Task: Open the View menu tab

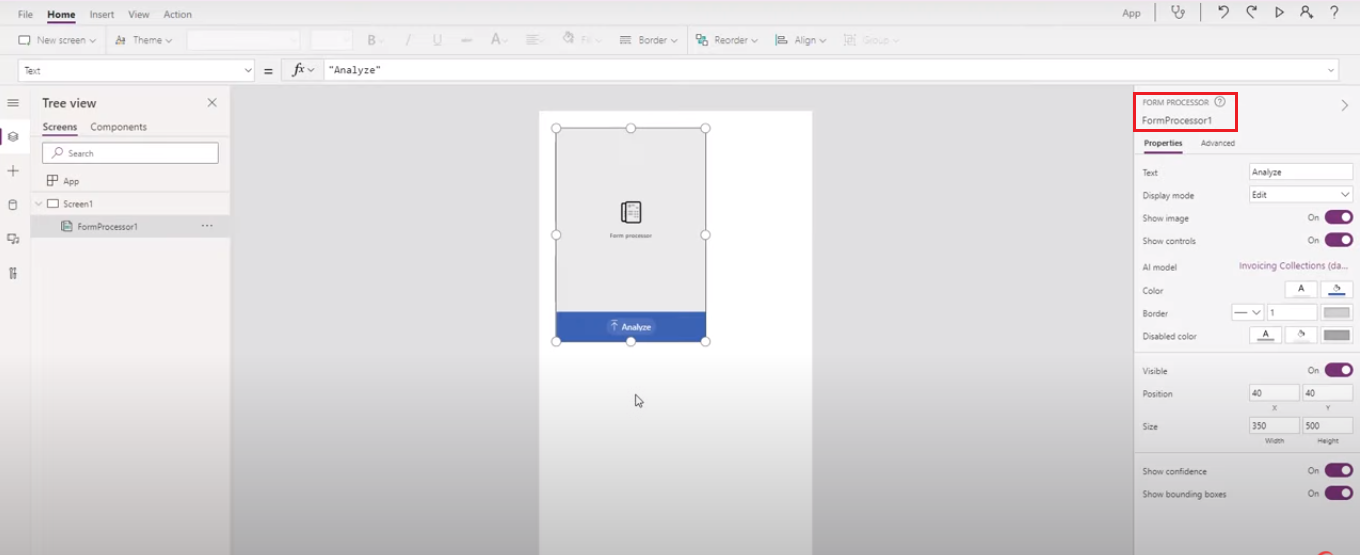Action: point(139,14)
